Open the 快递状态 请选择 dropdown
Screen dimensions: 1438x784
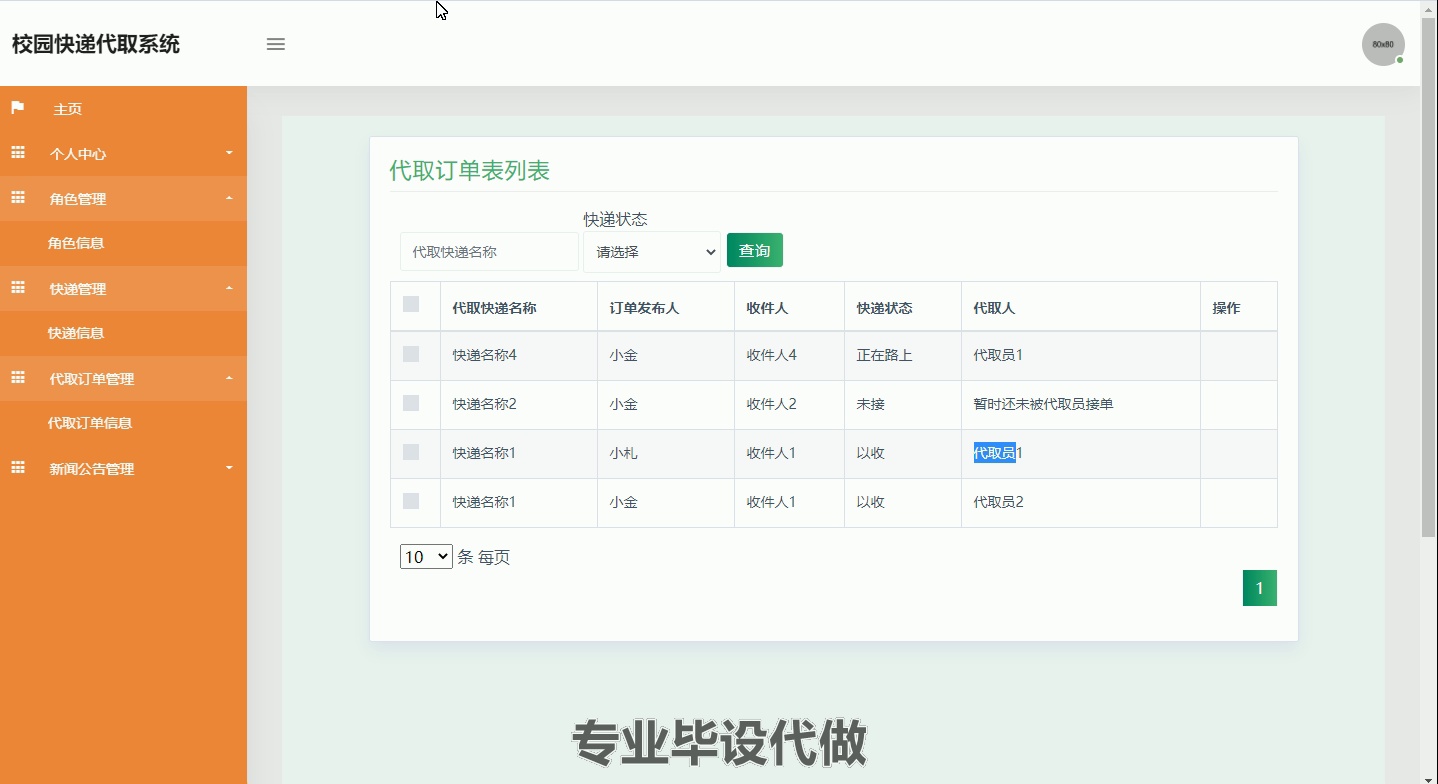(651, 252)
